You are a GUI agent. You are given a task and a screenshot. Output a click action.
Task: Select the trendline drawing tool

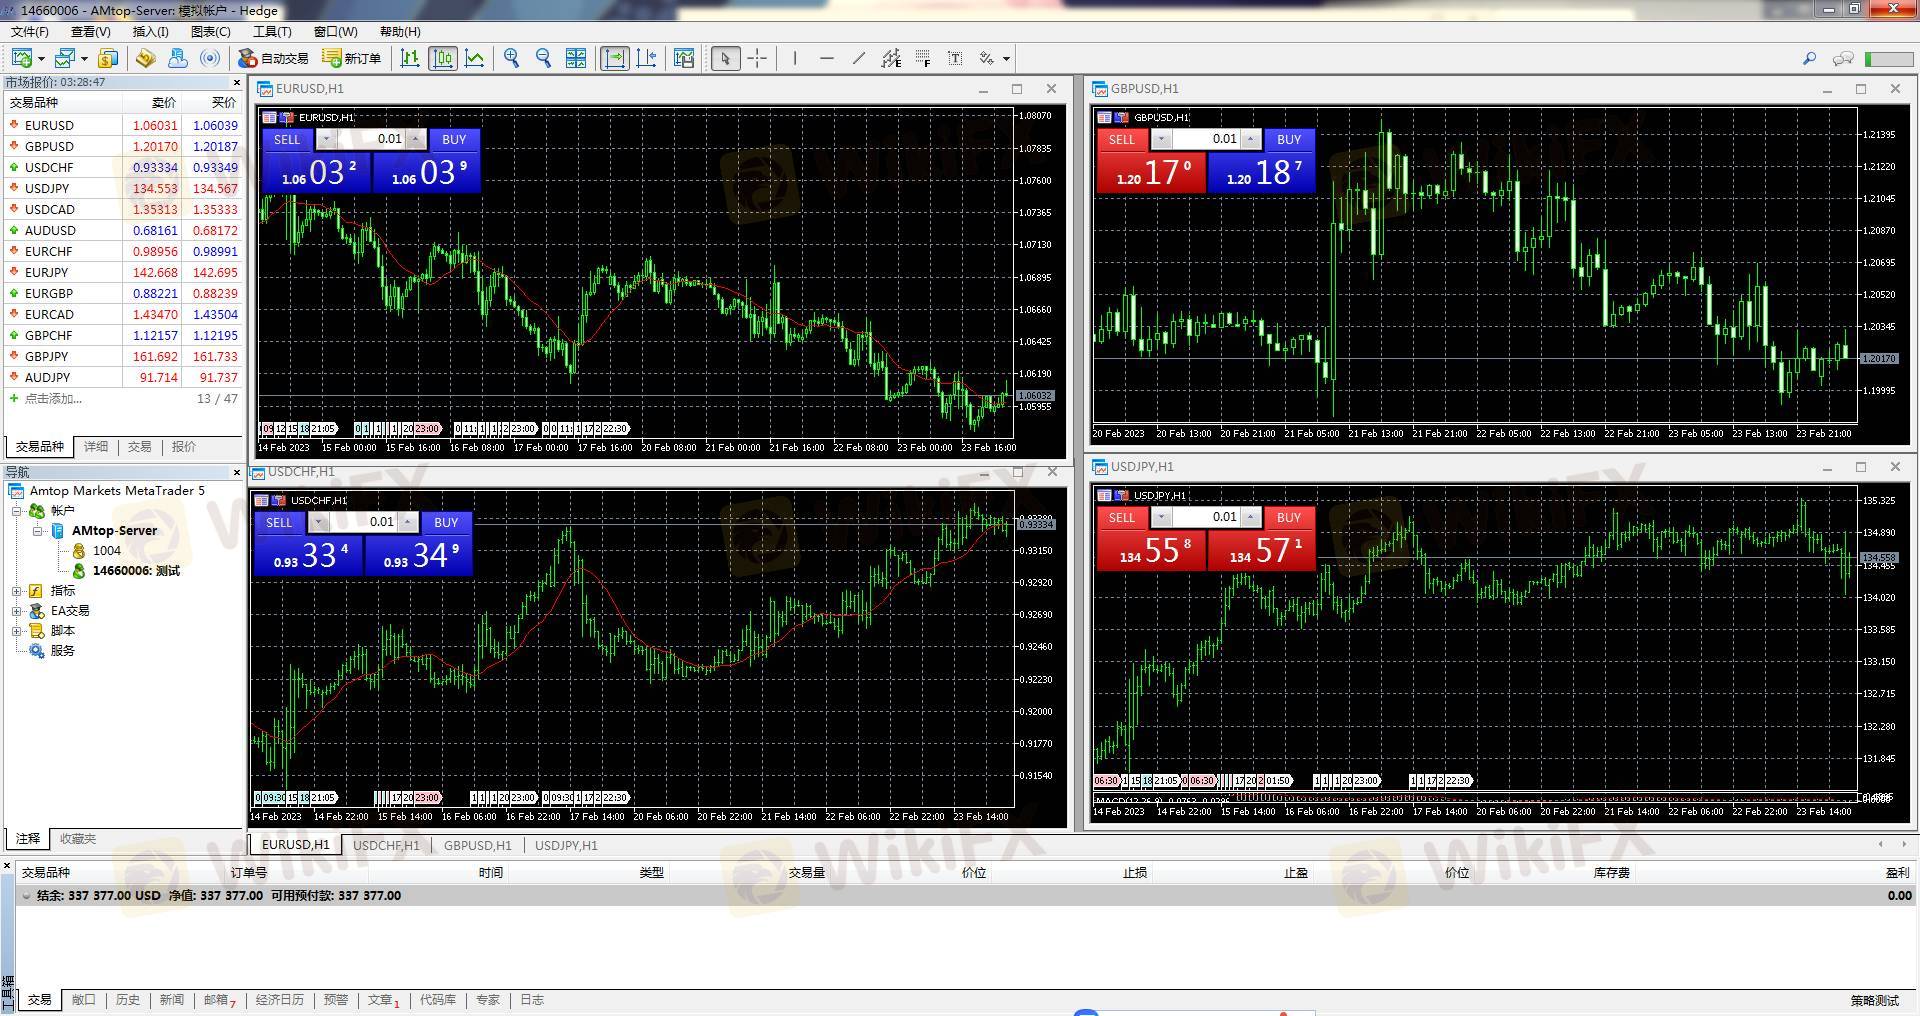859,58
